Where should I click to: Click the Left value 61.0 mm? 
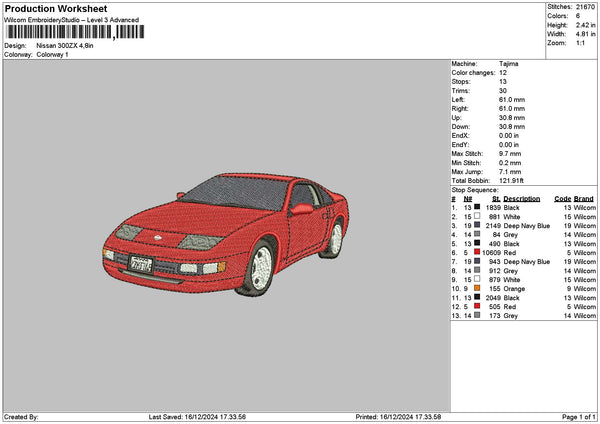click(512, 100)
